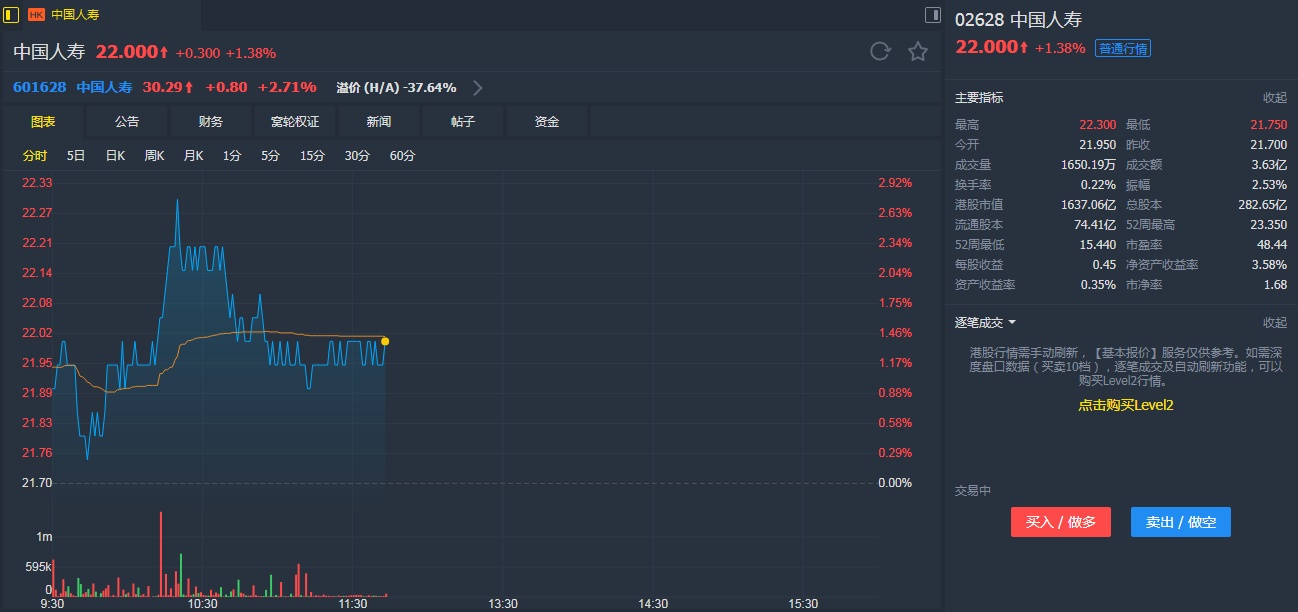Click the HK market badge on tab
Screen dimensions: 1298x612
pos(36,15)
